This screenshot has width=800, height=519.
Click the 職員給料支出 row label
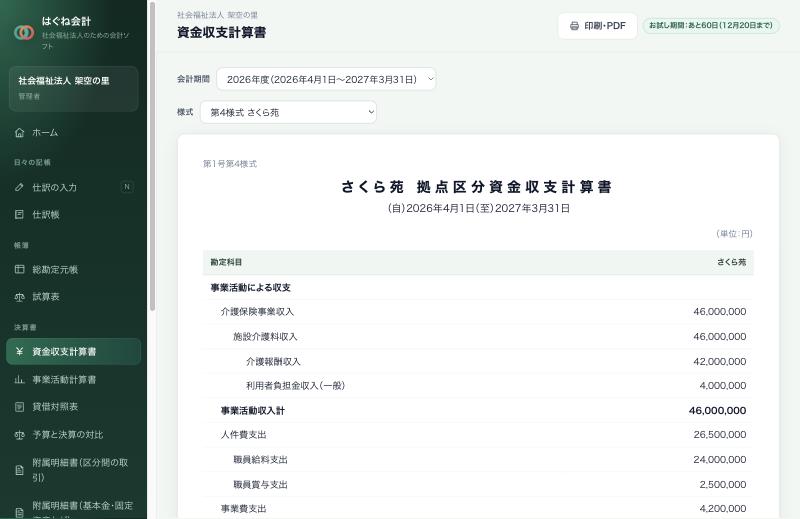click(x=260, y=460)
